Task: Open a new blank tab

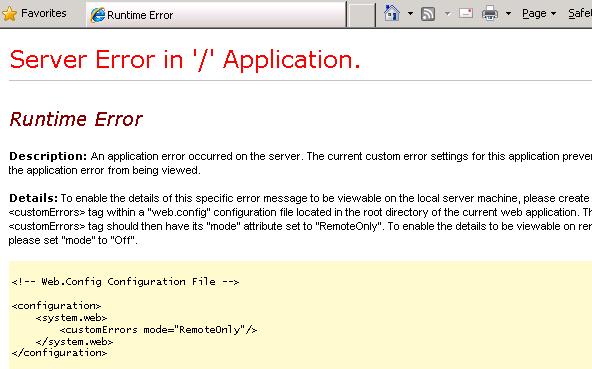Action: click(361, 15)
